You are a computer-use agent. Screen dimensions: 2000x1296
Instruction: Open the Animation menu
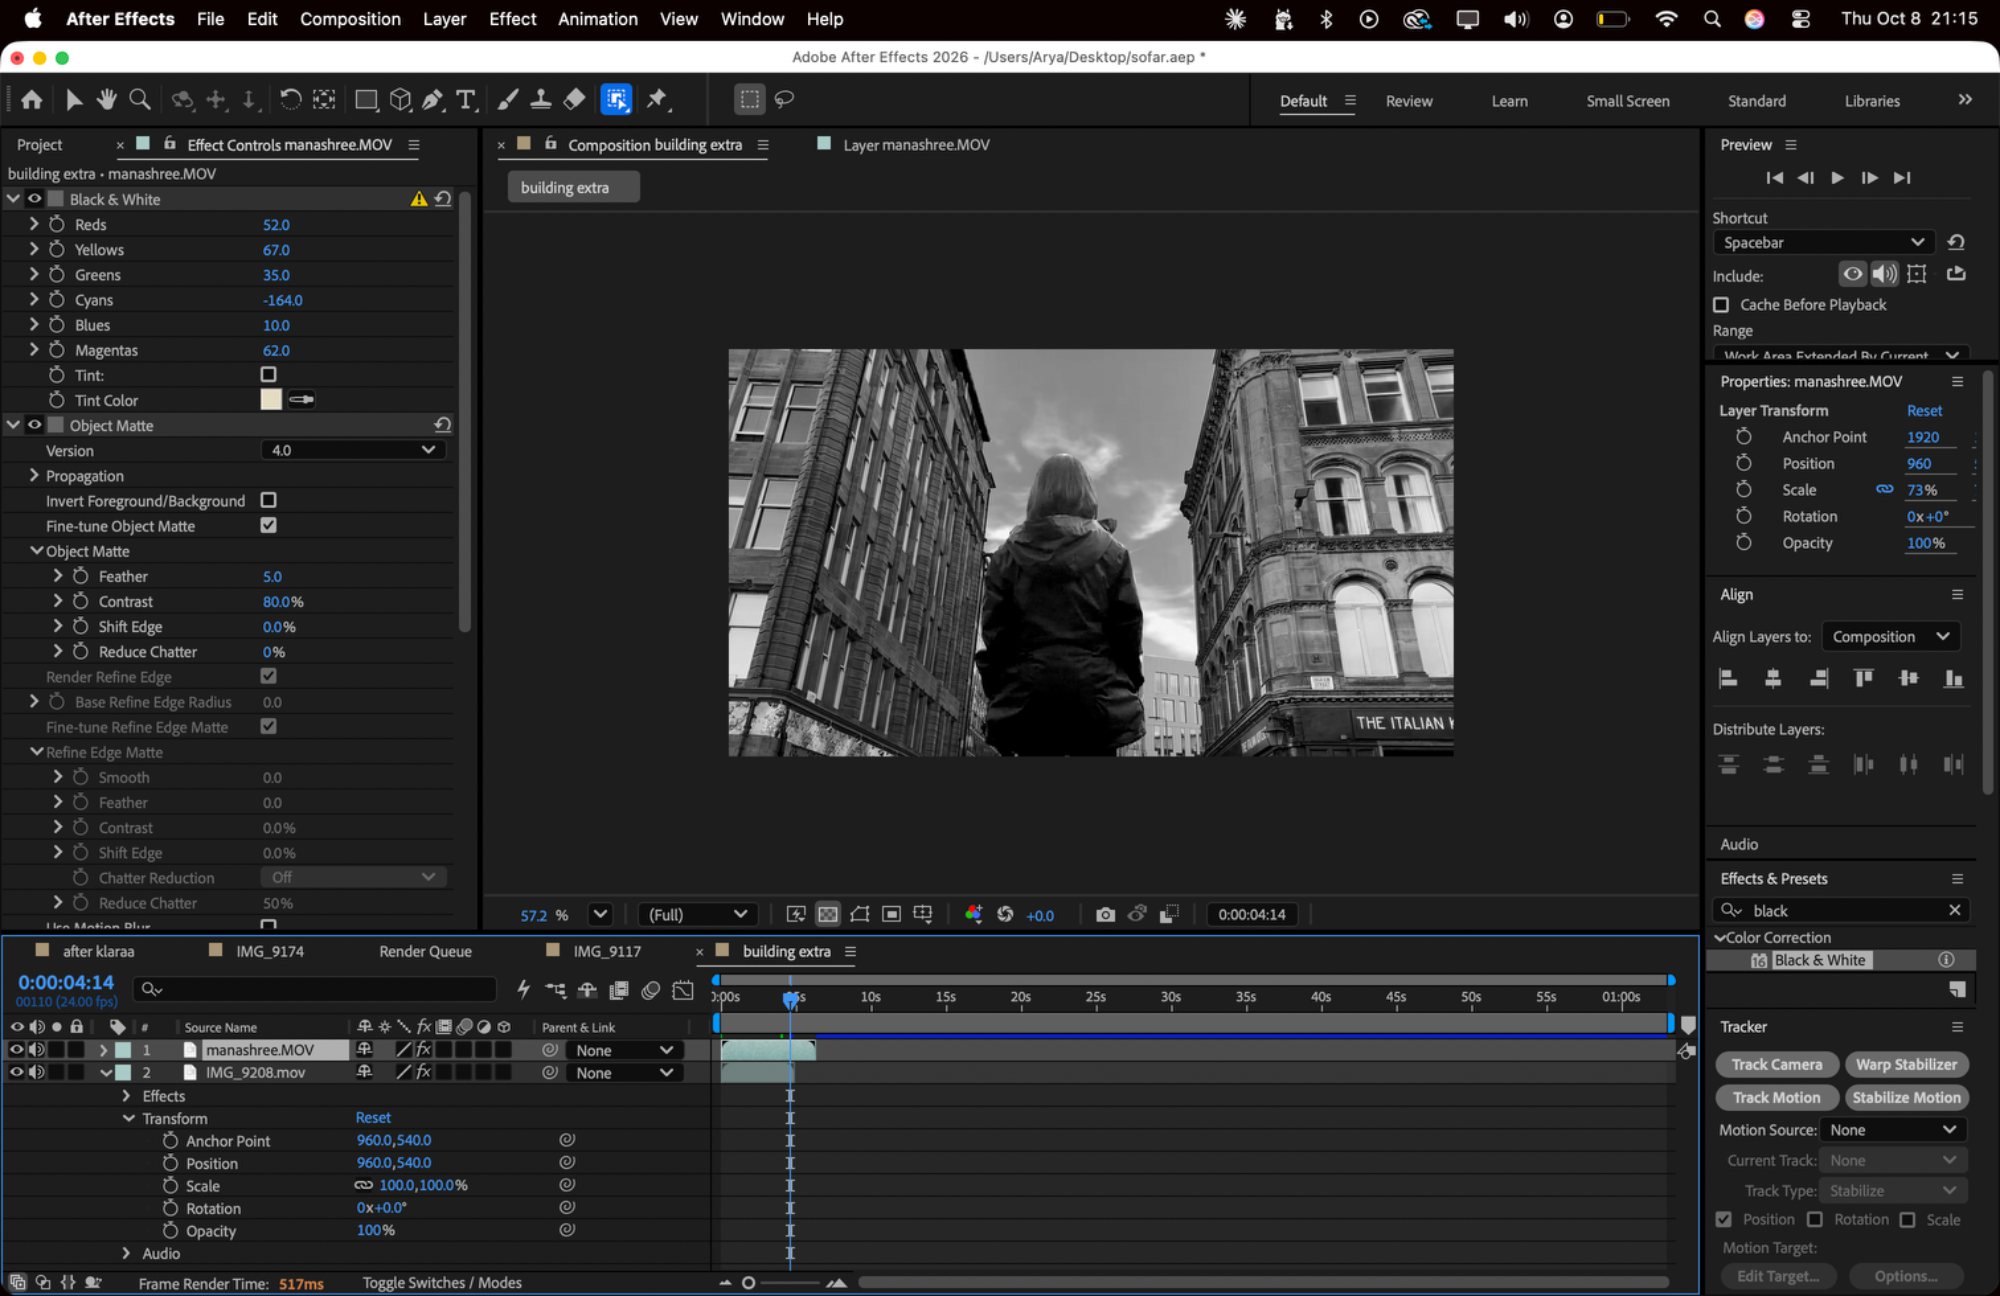click(597, 19)
